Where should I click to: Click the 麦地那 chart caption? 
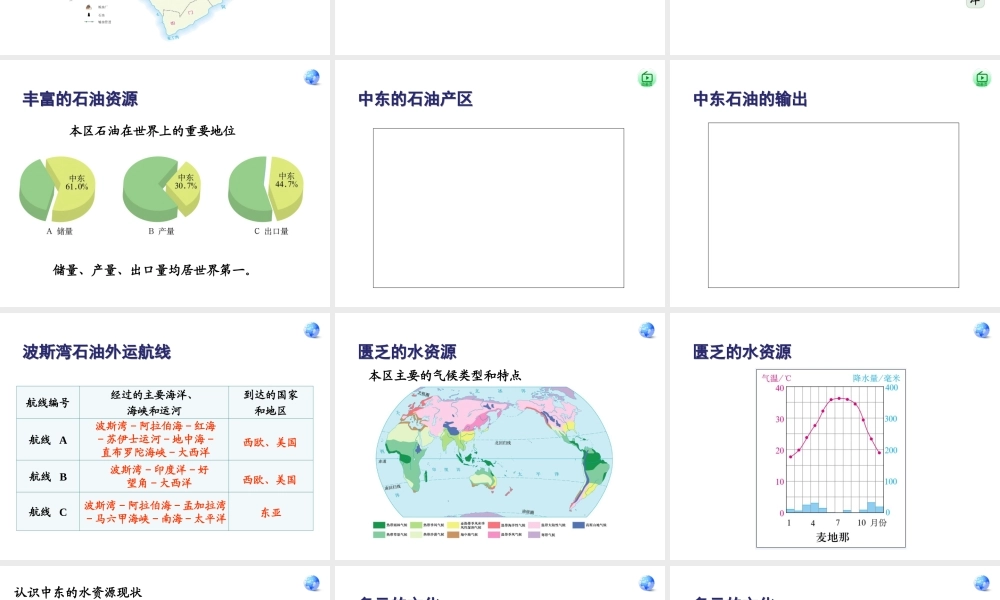pyautogui.click(x=832, y=538)
